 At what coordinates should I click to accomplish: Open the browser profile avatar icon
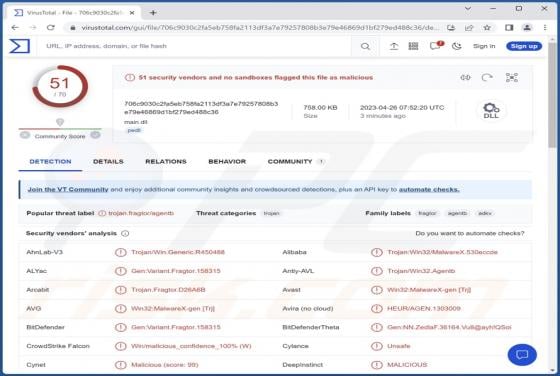coord(527,27)
